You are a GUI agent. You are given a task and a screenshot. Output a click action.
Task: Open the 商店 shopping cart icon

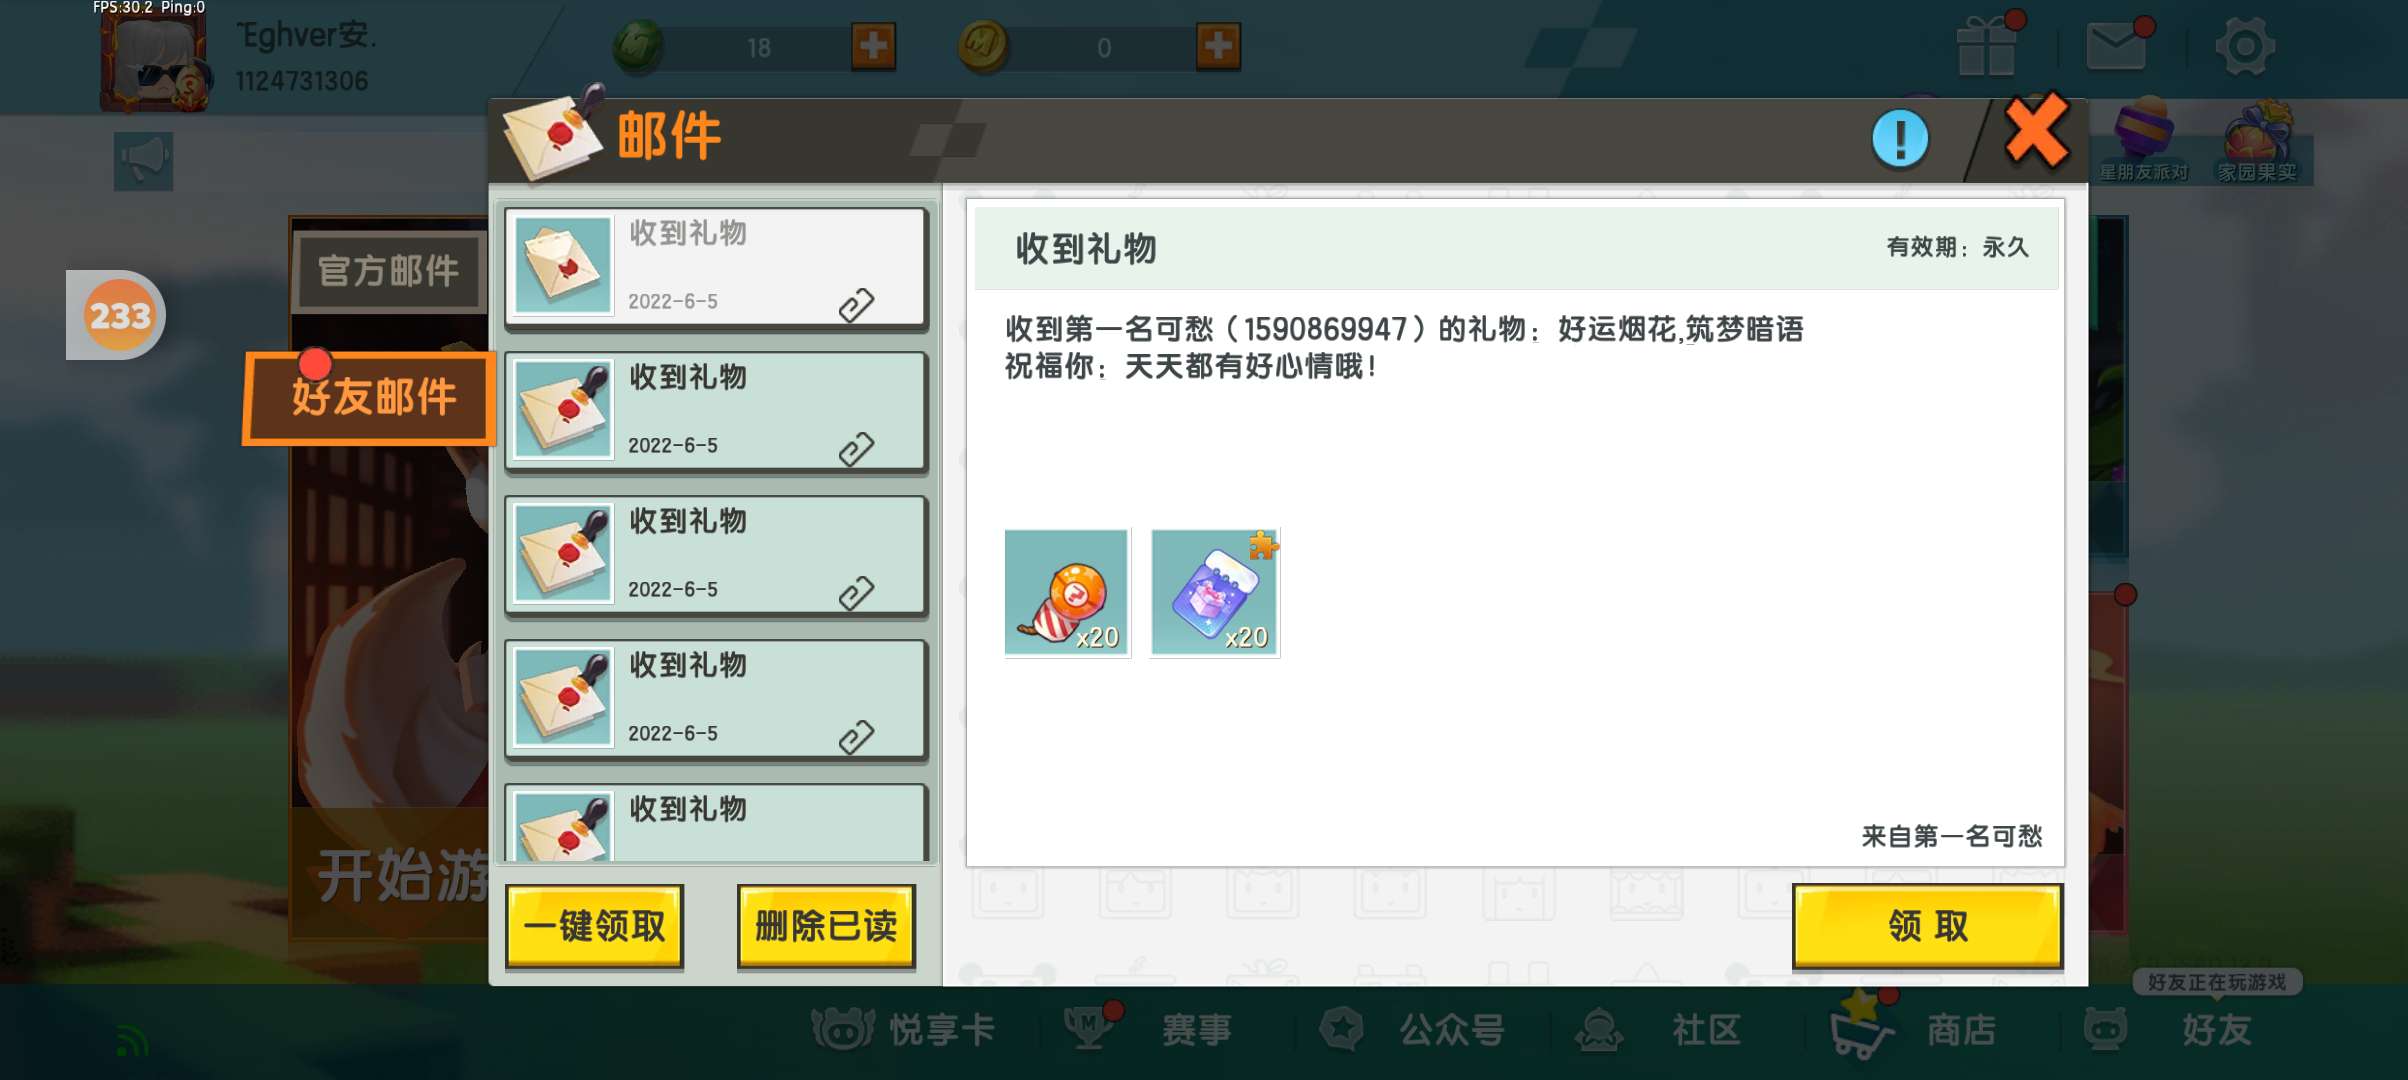[1860, 1028]
